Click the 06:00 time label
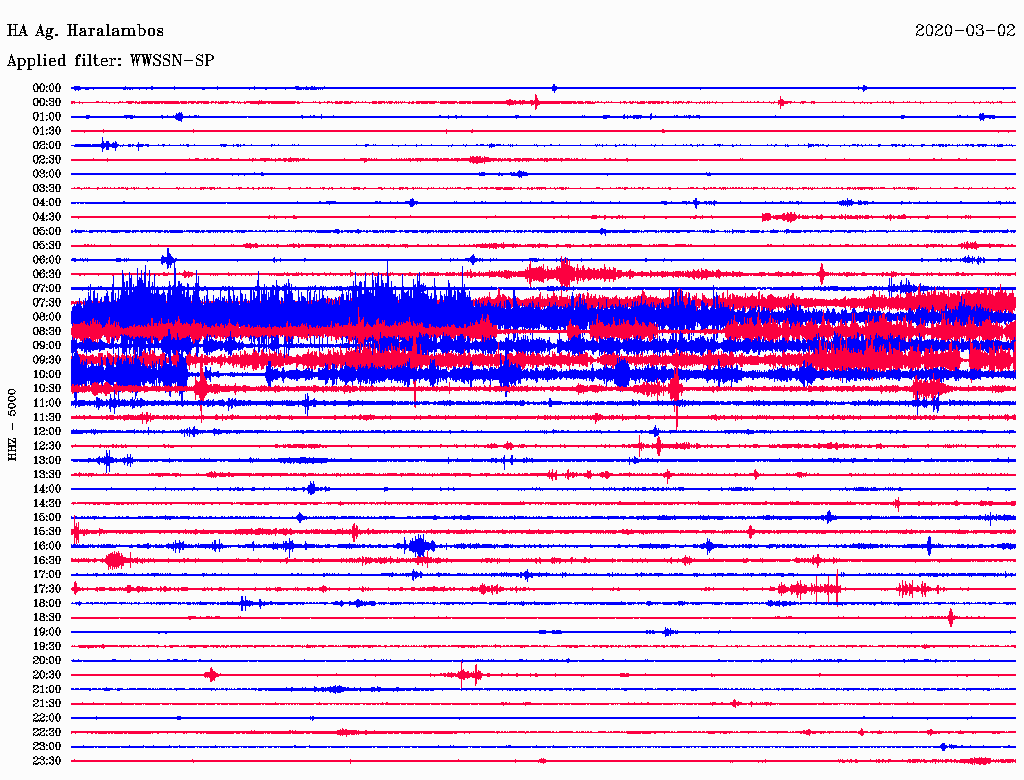1024x780 pixels. point(47,260)
